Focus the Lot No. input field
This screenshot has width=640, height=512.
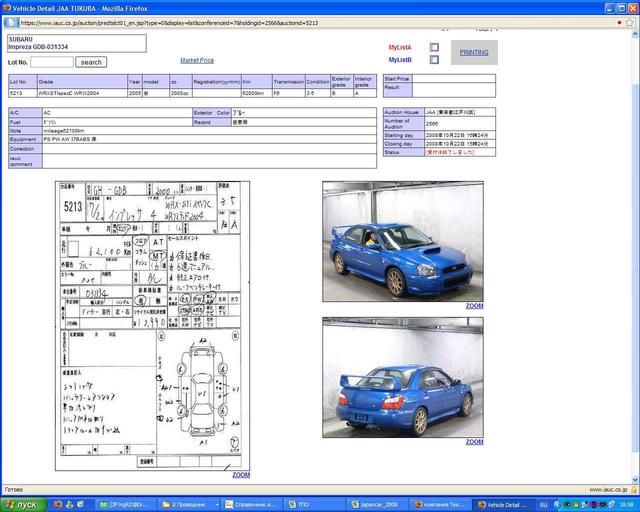pyautogui.click(x=52, y=62)
